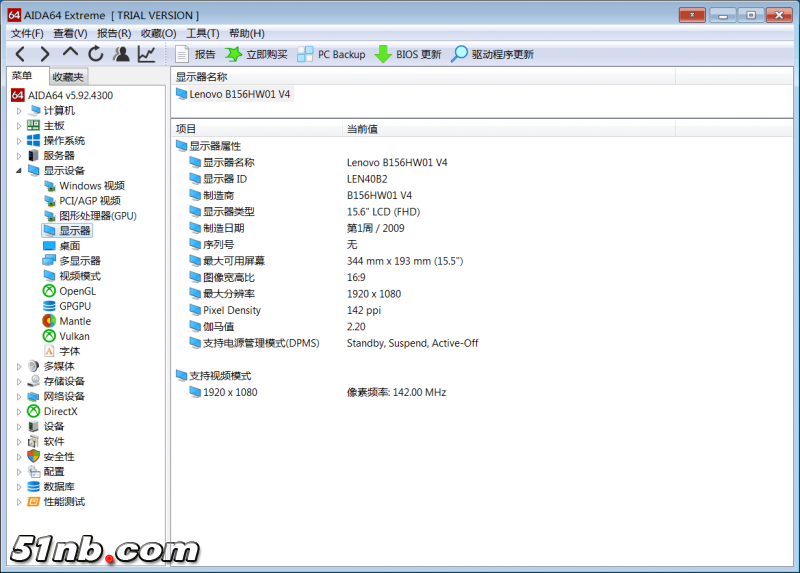Open the 文件(F) menu
Screen dimensions: 800x573
click(27, 34)
